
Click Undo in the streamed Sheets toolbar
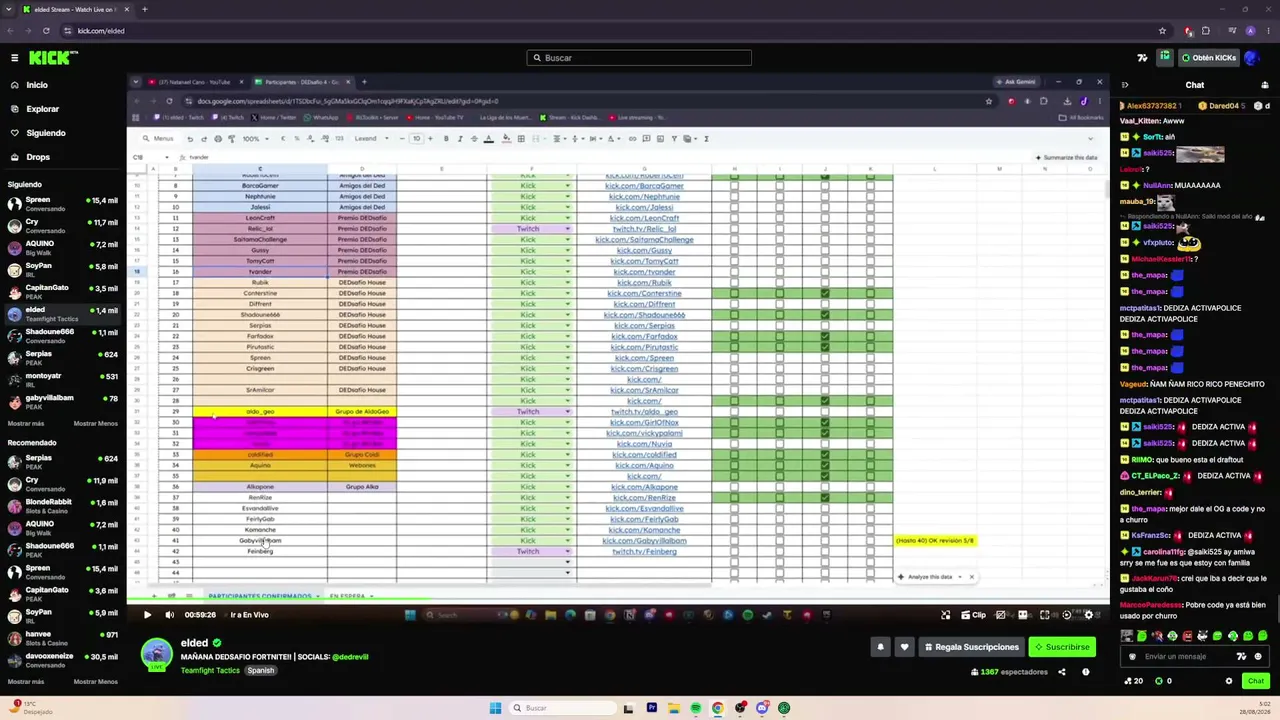click(190, 139)
